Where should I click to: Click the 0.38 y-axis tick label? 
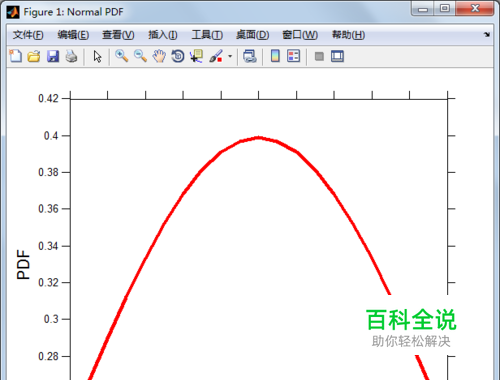48,172
